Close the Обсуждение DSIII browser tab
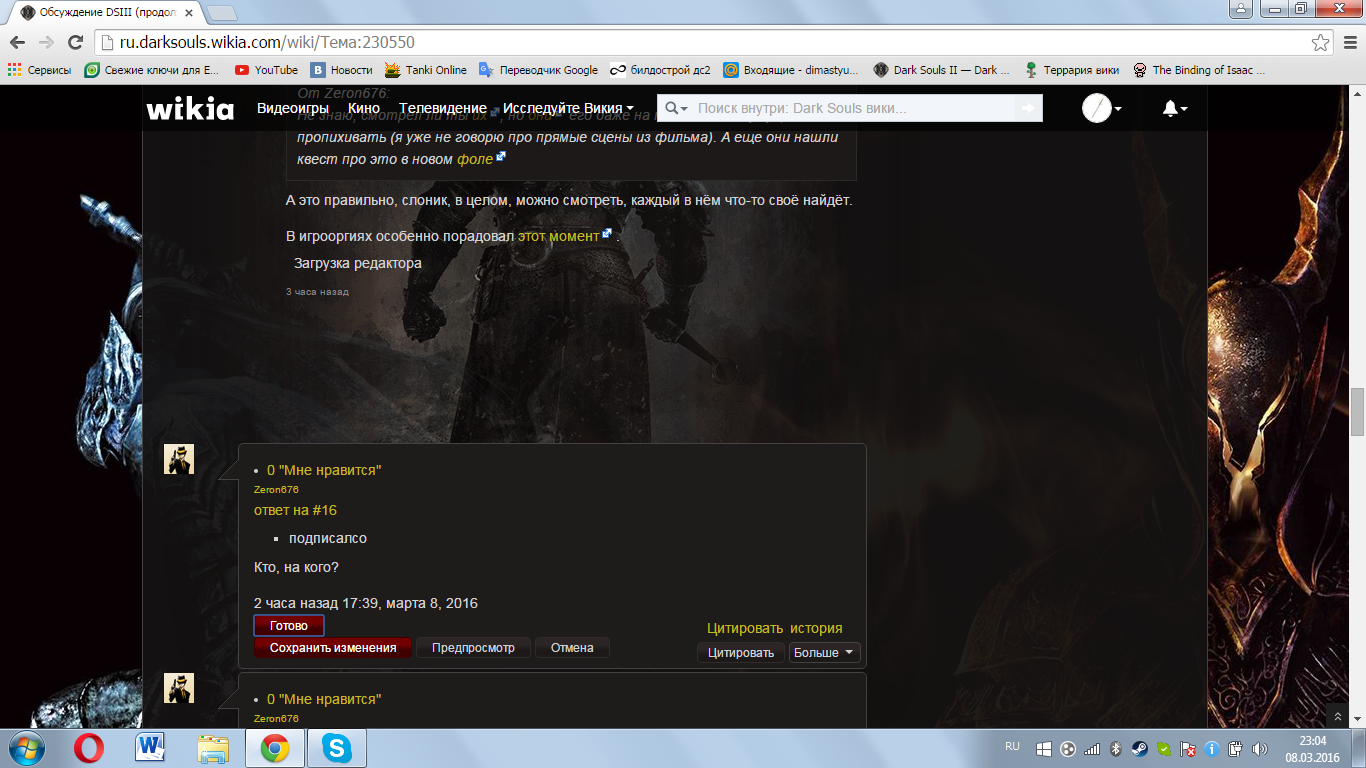1366x768 pixels. point(188,13)
